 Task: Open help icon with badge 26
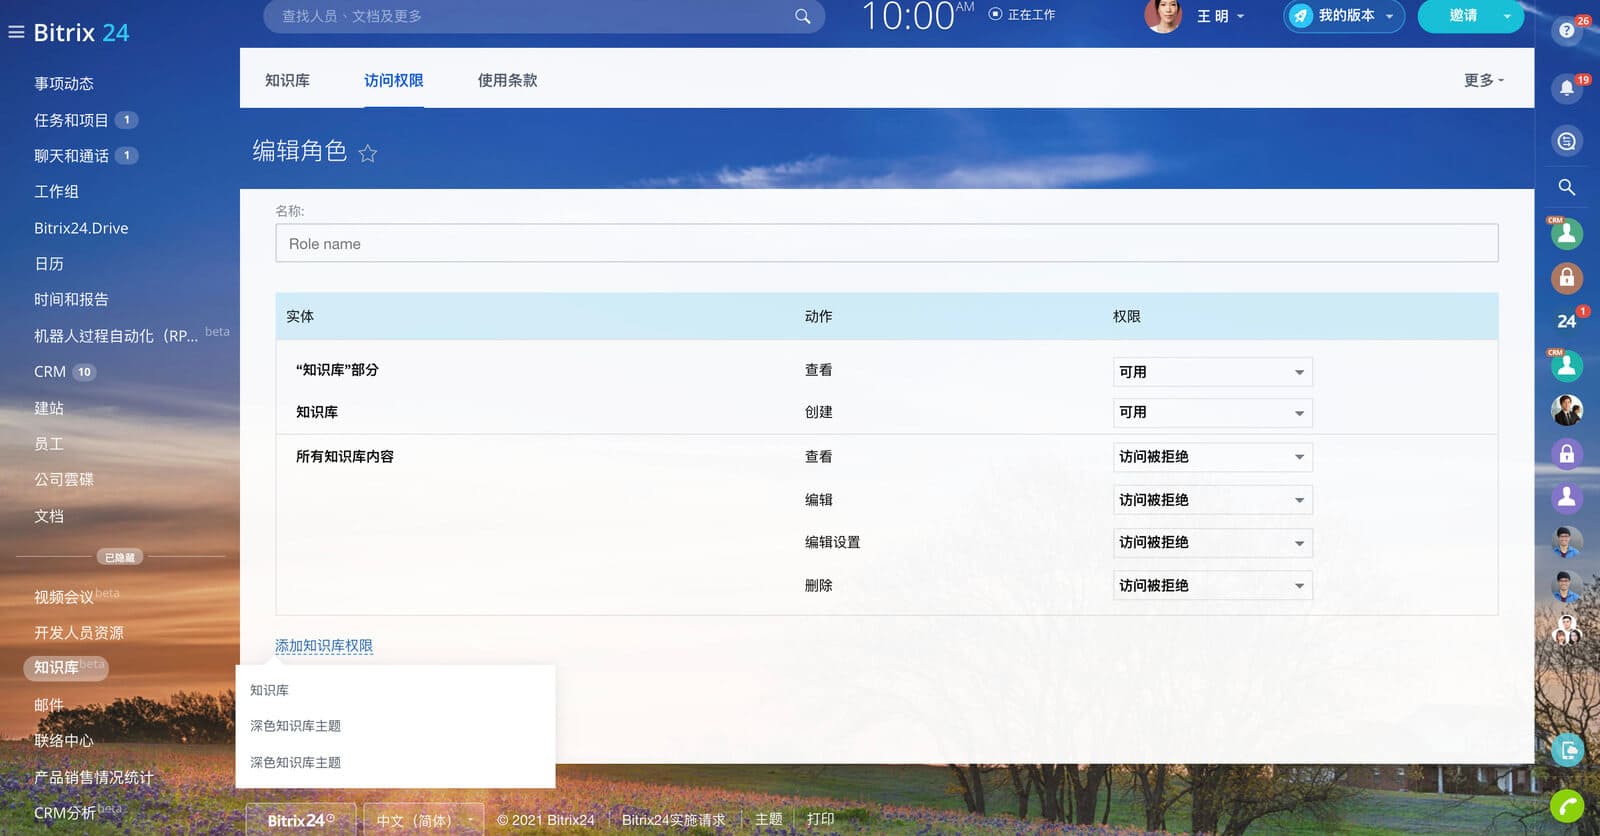1567,30
